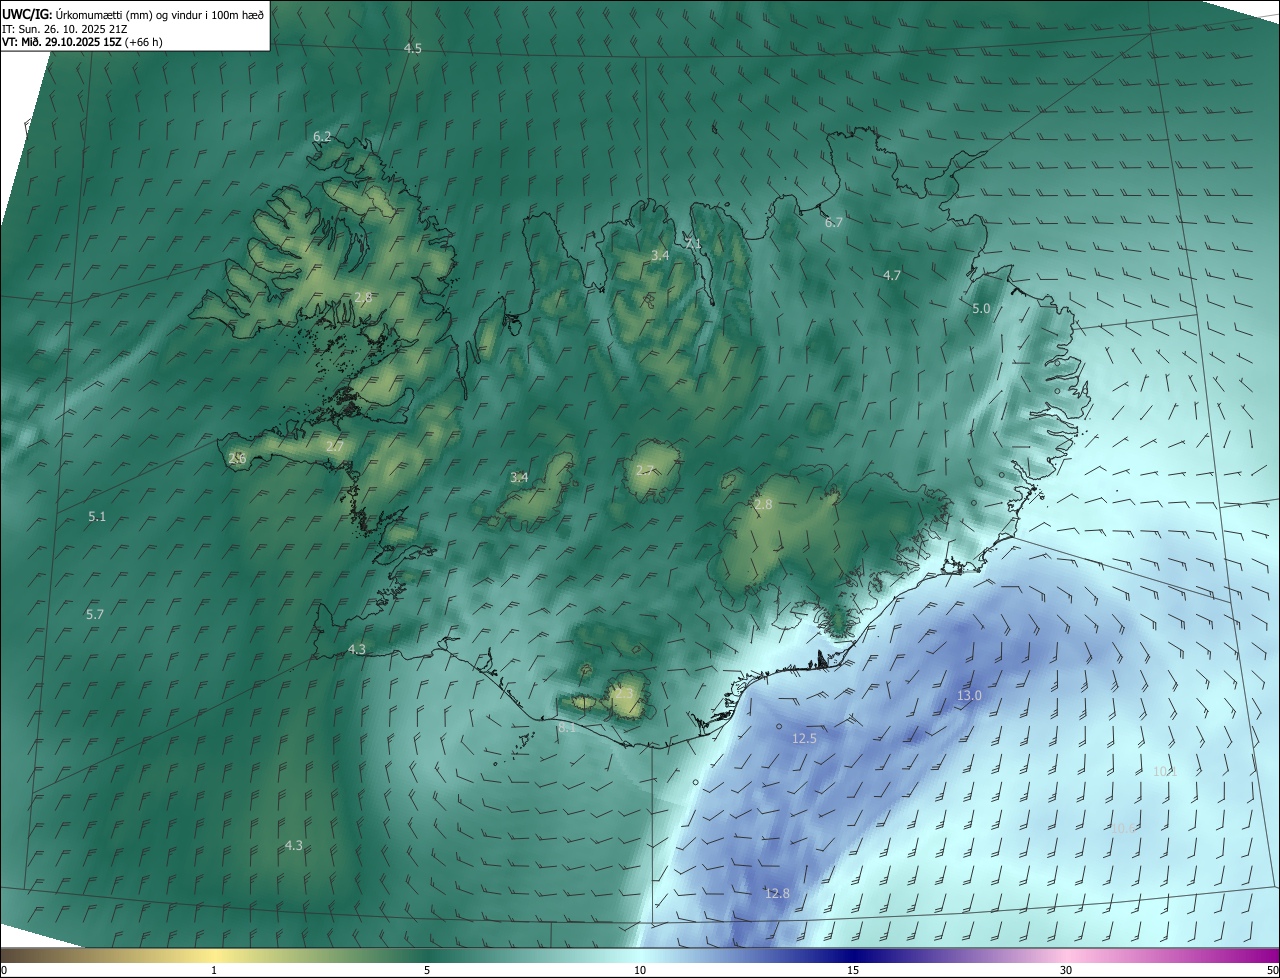Click the color scale at the 1 tick
This screenshot has width=1280, height=978.
click(x=214, y=970)
